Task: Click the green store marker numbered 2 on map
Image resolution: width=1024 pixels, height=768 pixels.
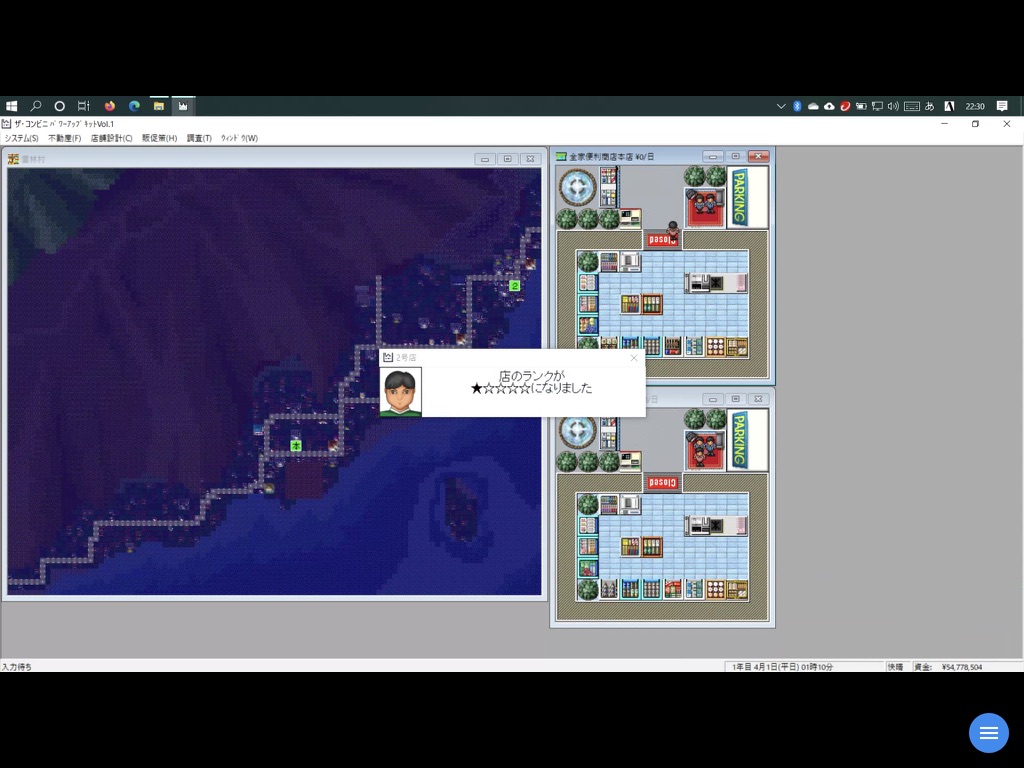Action: [x=514, y=285]
